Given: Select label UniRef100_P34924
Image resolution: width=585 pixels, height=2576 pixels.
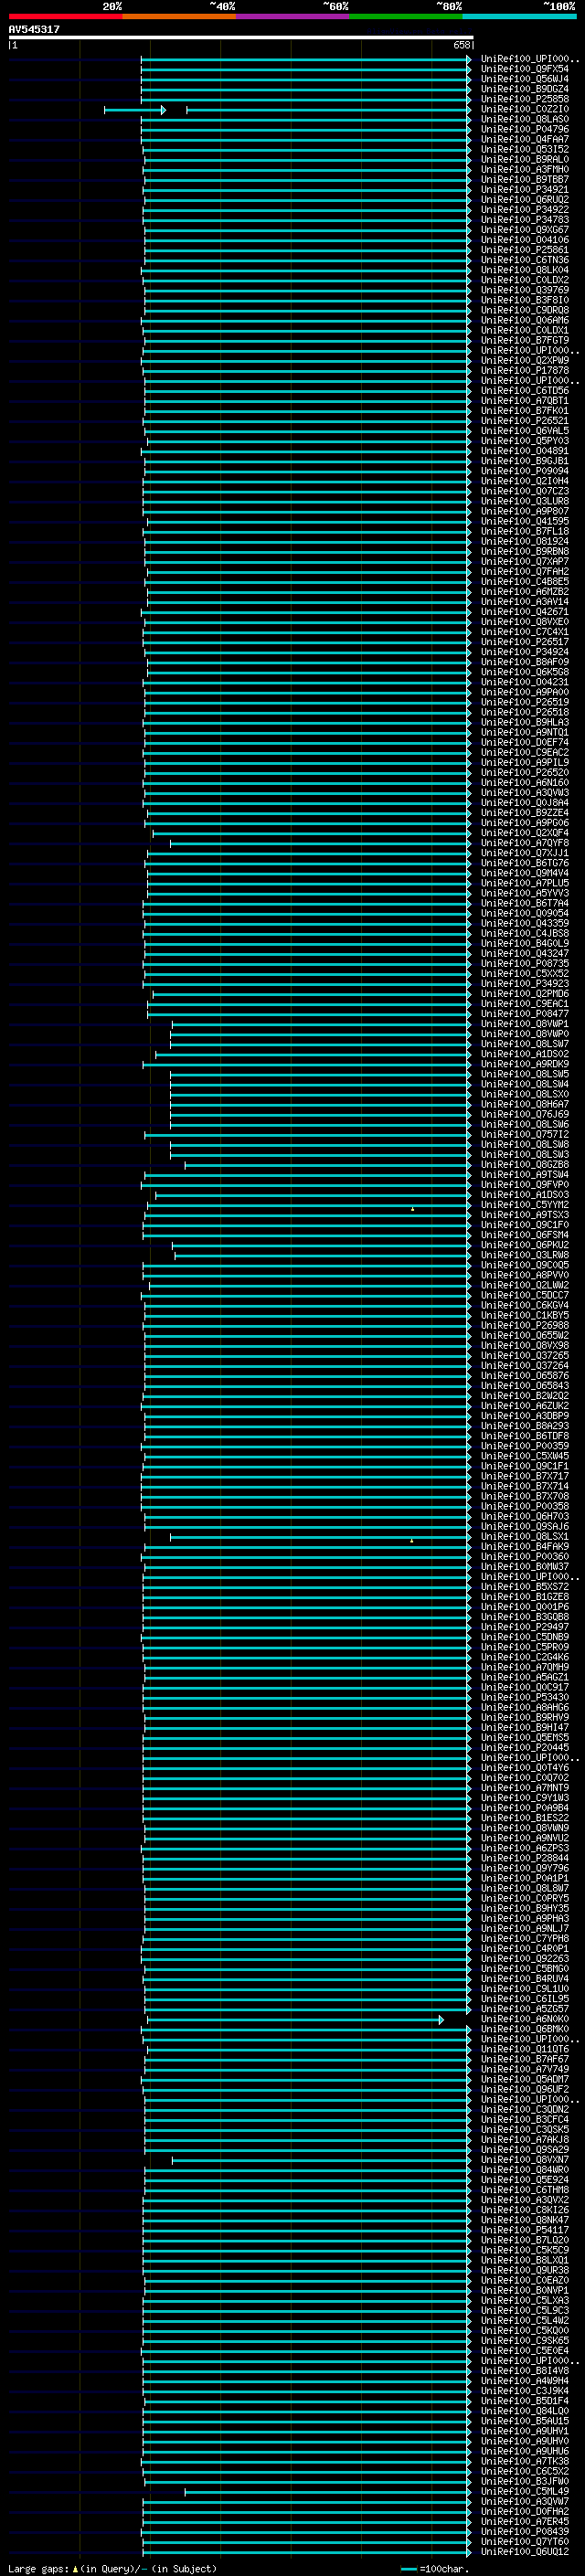Looking at the screenshot, I should 524,652.
